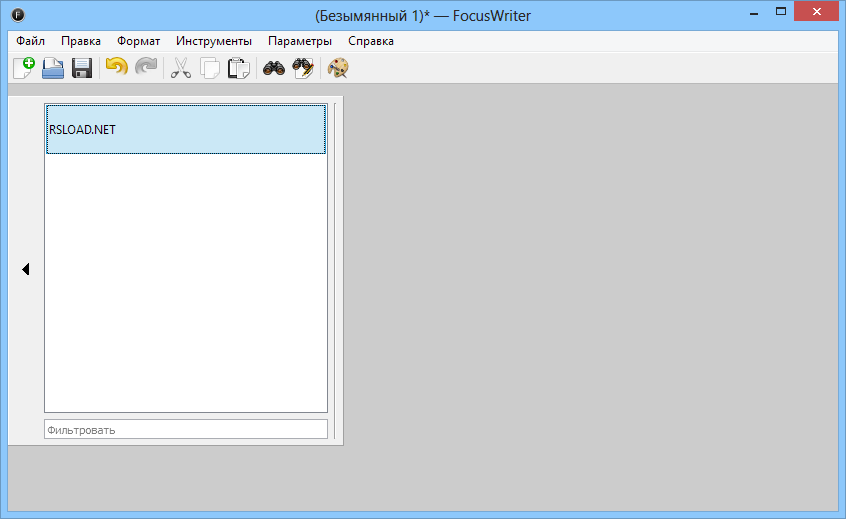Save document with the floppy disk icon
The height and width of the screenshot is (519, 846).
[x=82, y=68]
